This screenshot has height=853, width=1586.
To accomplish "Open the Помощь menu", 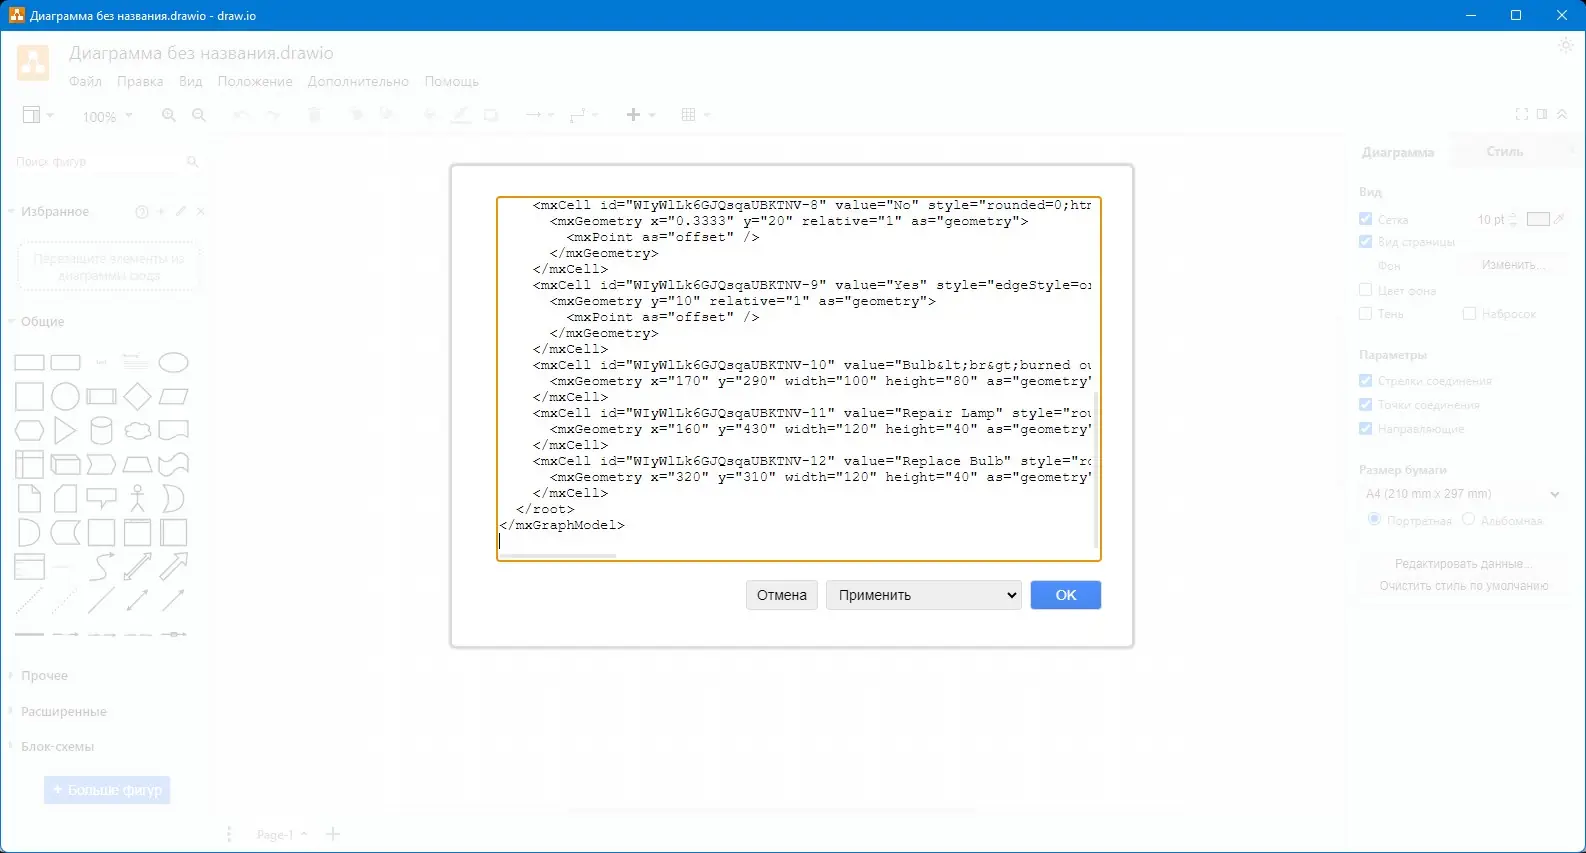I will coord(452,81).
